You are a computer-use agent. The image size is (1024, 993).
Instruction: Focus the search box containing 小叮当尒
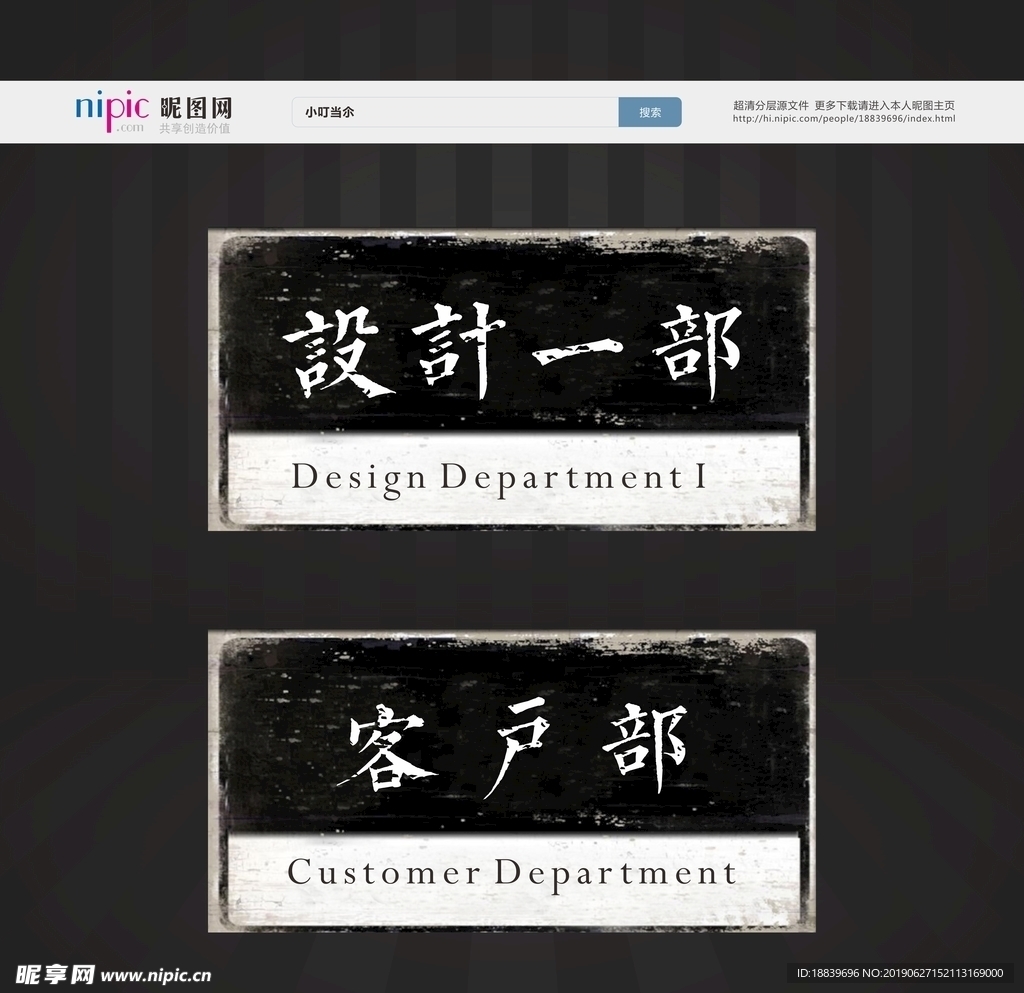click(x=455, y=112)
